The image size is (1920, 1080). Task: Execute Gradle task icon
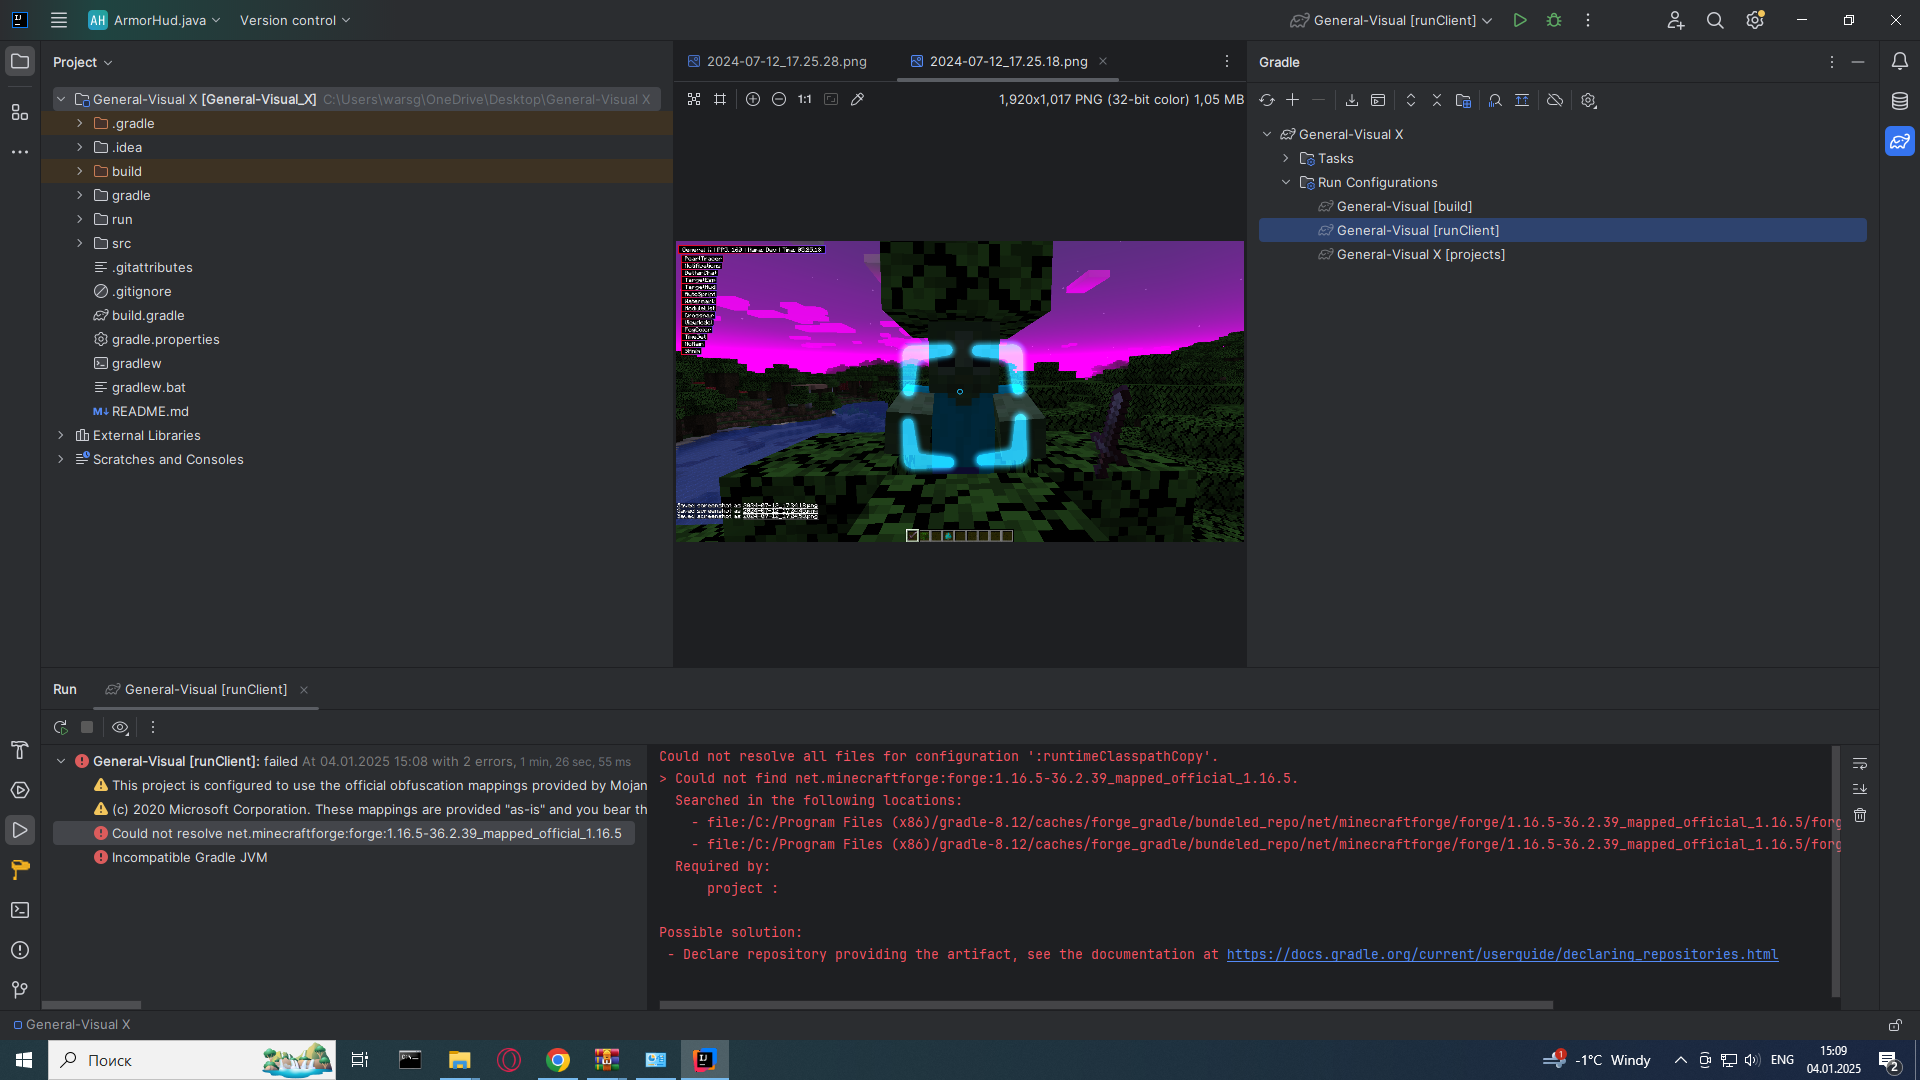click(x=1378, y=100)
